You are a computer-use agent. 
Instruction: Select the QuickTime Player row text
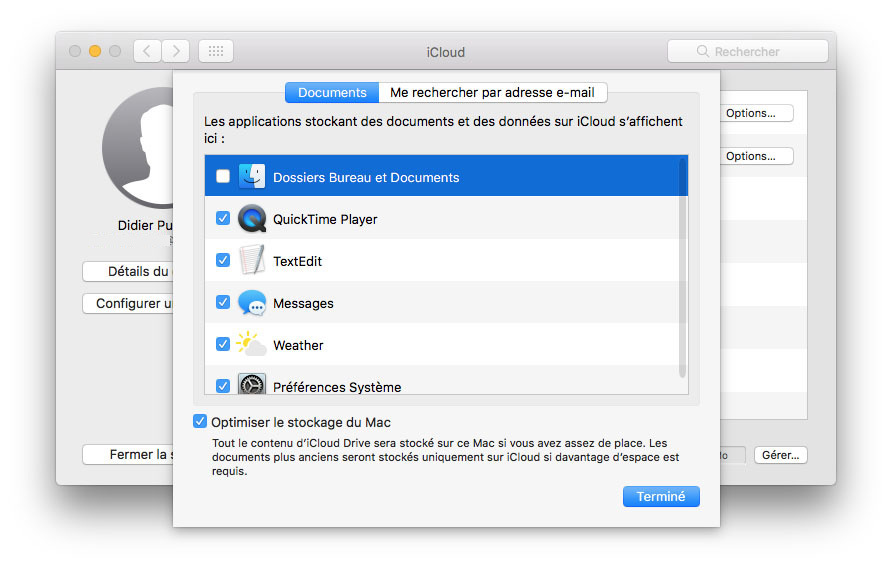click(325, 219)
